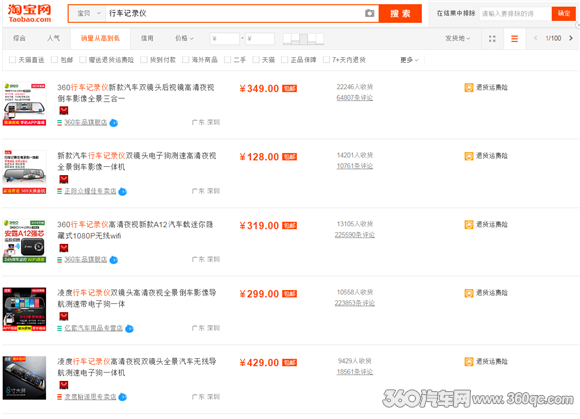The height and width of the screenshot is (419, 580).
Task: Check the 正品保障 filter
Action: pos(284,60)
